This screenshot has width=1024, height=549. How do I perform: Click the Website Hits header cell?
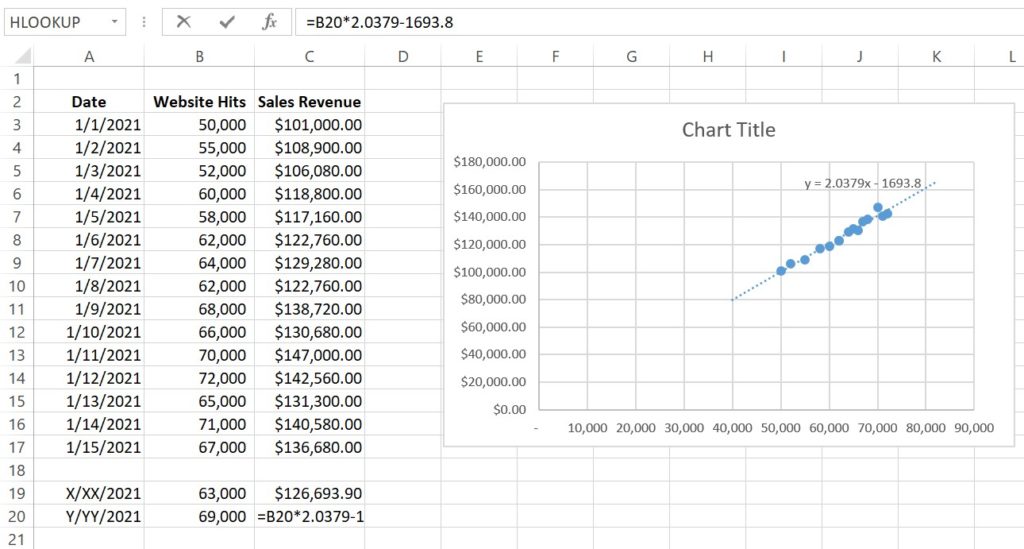[199, 101]
